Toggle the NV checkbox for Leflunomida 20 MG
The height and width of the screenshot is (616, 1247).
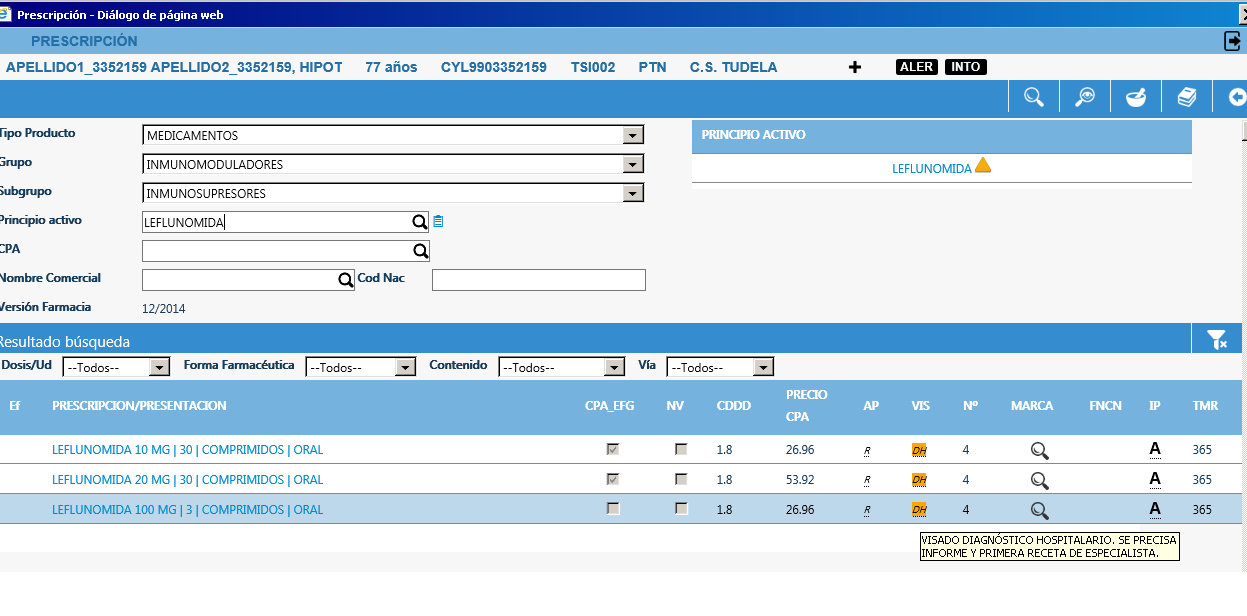pos(681,480)
